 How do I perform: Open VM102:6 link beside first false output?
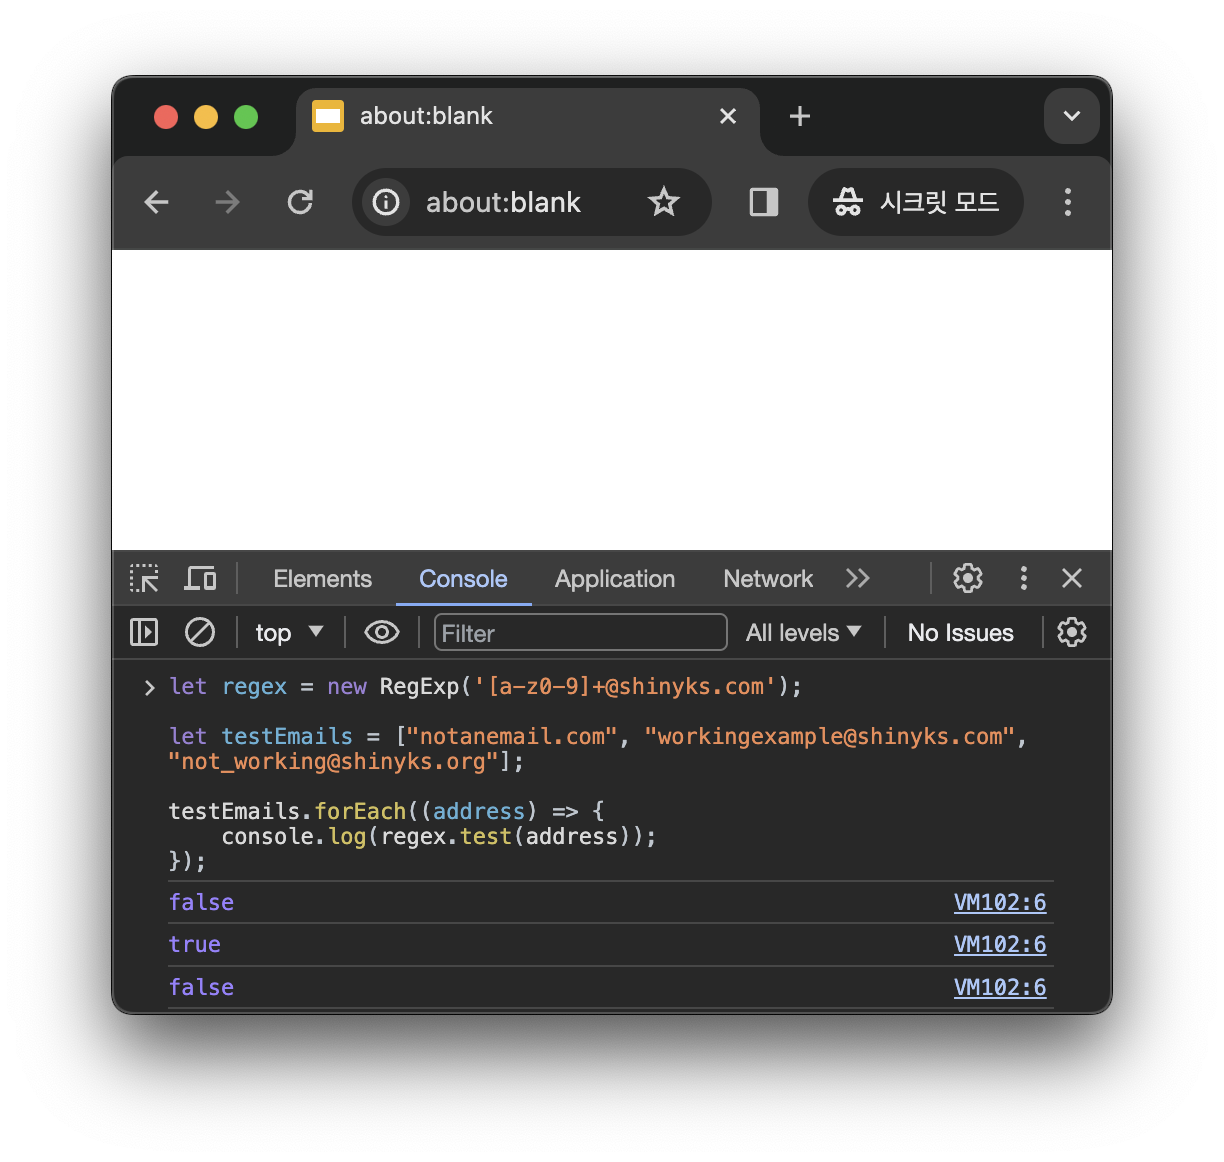pos(1000,902)
